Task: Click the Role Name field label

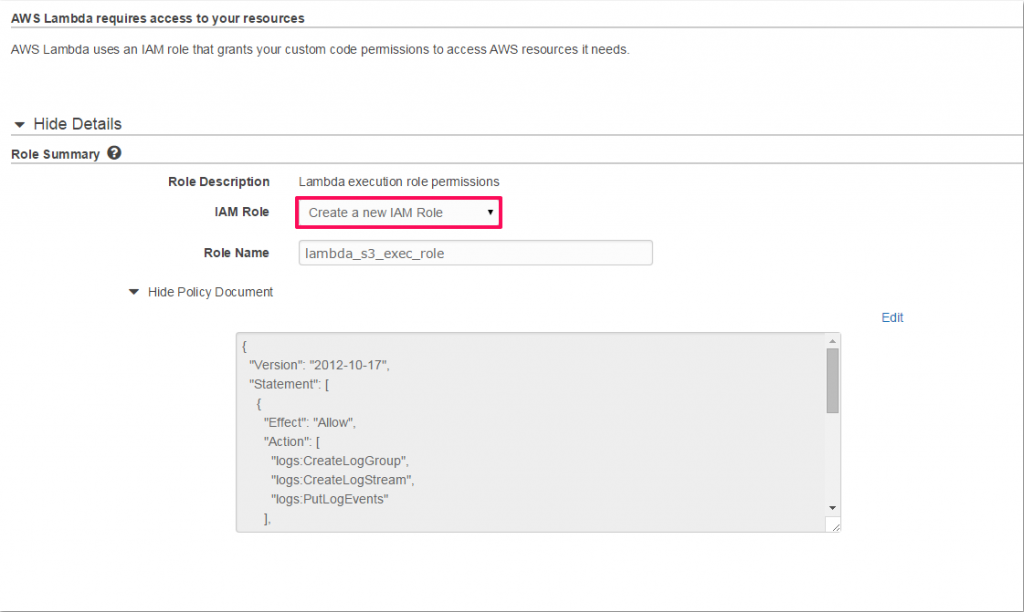Action: click(x=236, y=253)
